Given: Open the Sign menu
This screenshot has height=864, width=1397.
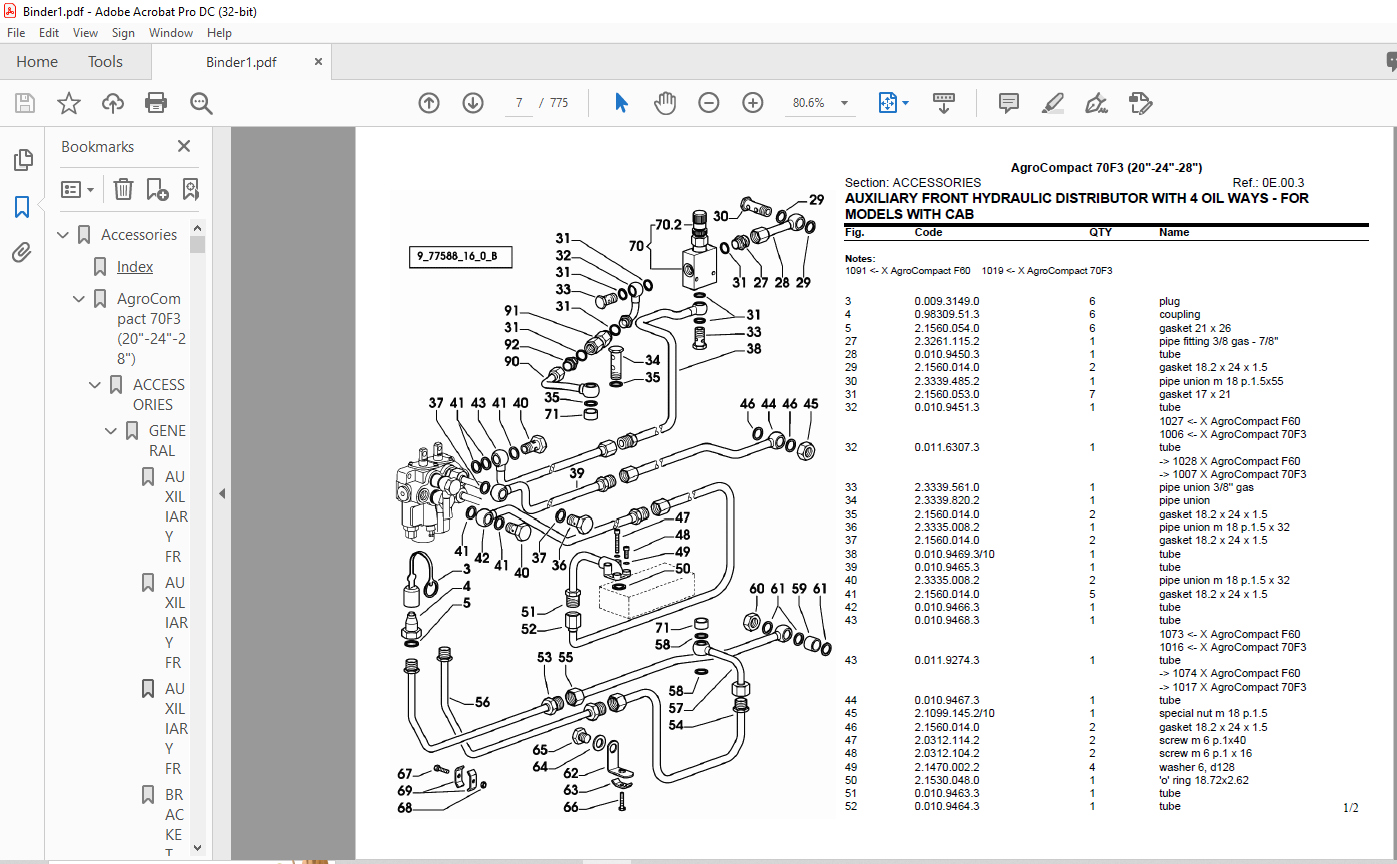Looking at the screenshot, I should [x=123, y=33].
